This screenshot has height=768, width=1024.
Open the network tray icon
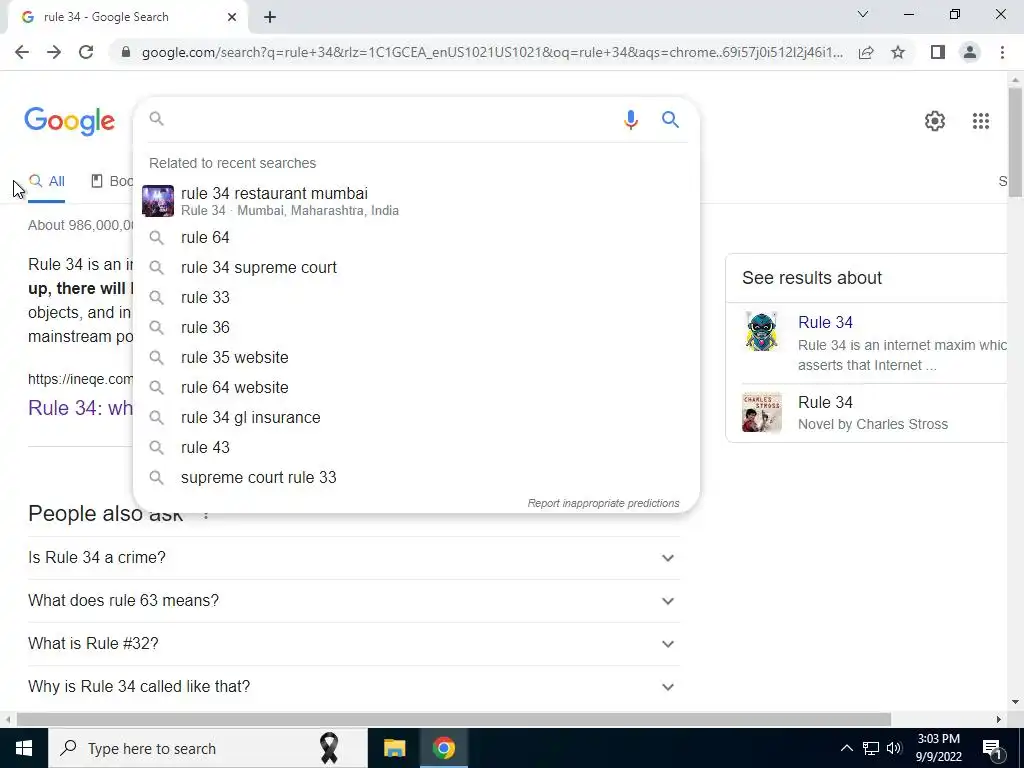[x=871, y=748]
